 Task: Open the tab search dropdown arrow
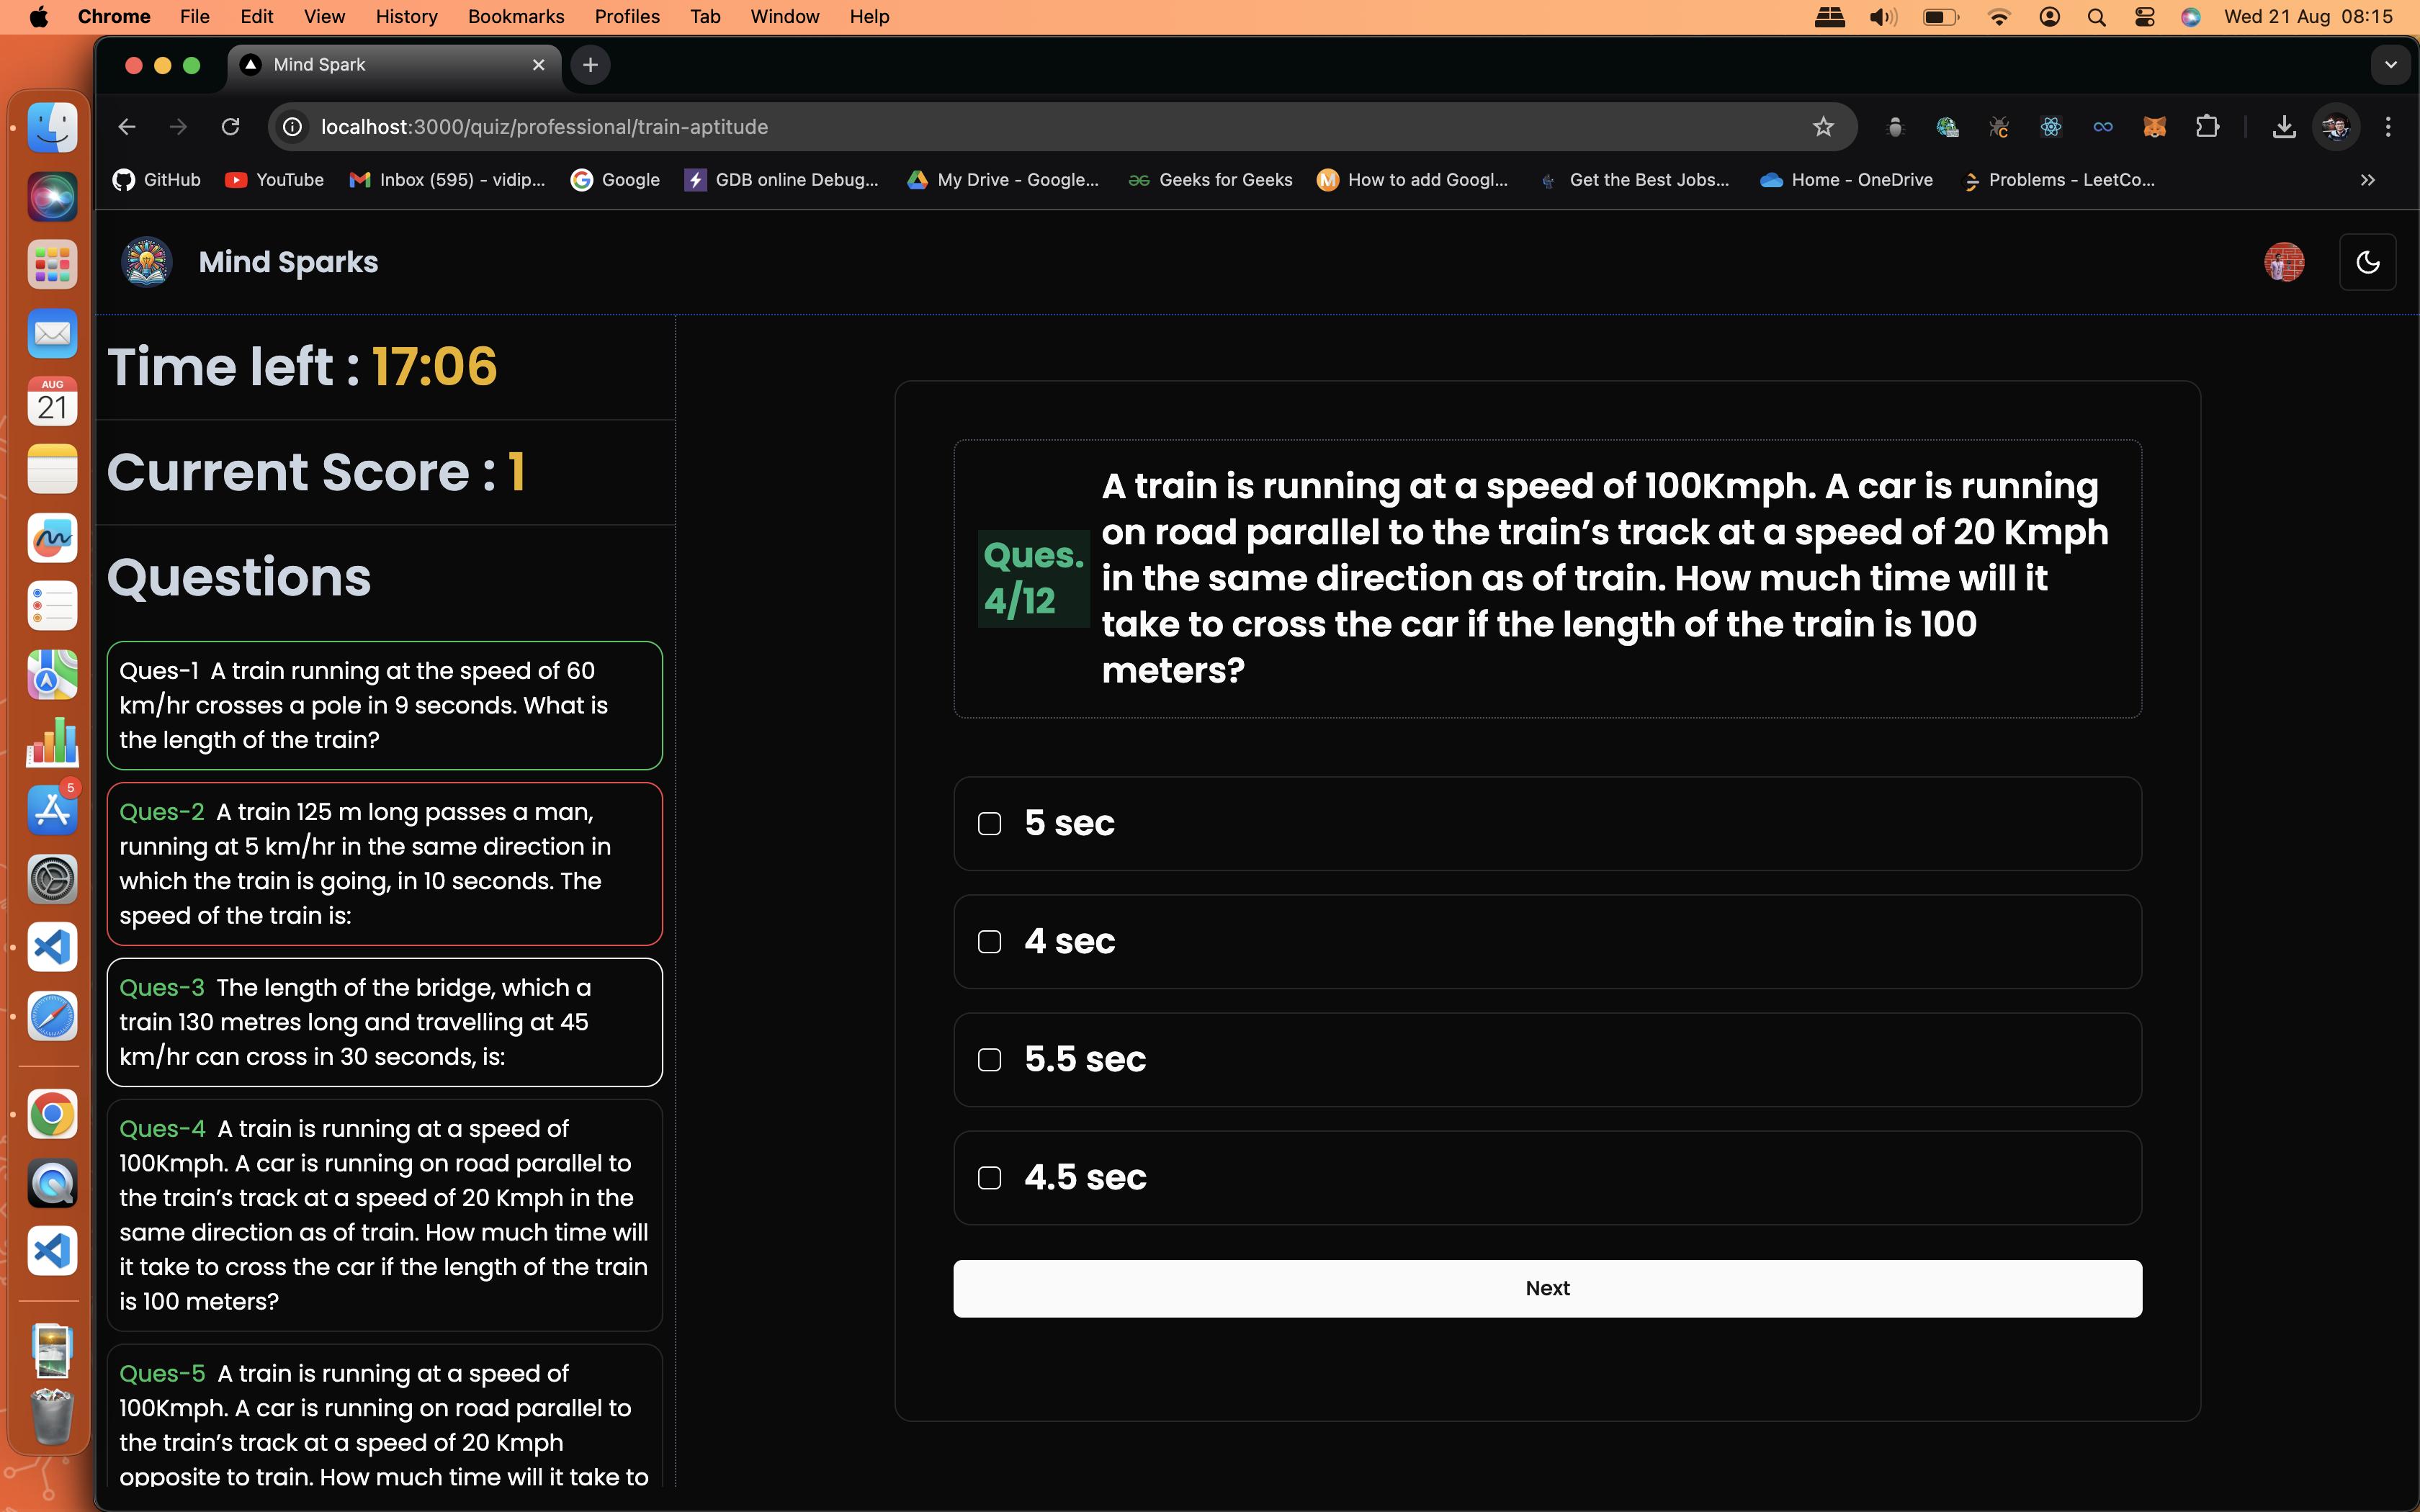[2390, 65]
